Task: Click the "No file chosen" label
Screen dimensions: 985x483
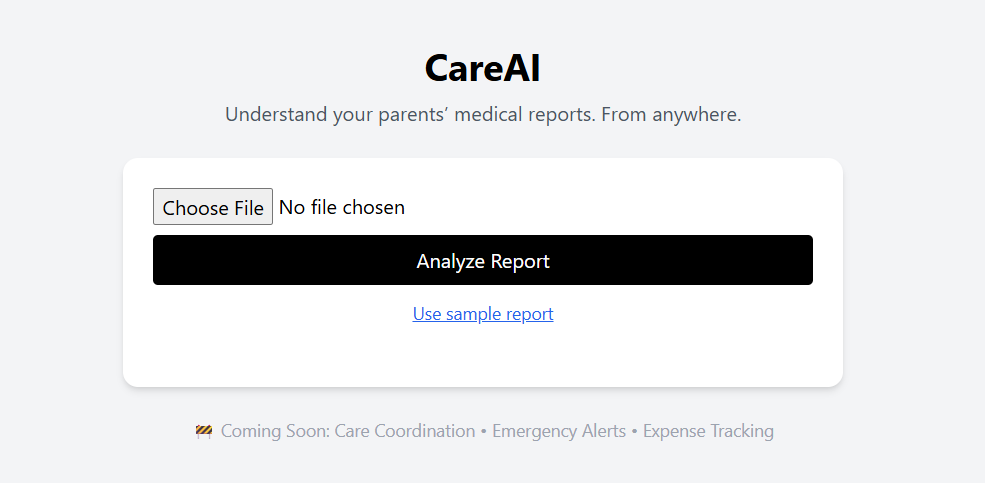Action: tap(342, 208)
